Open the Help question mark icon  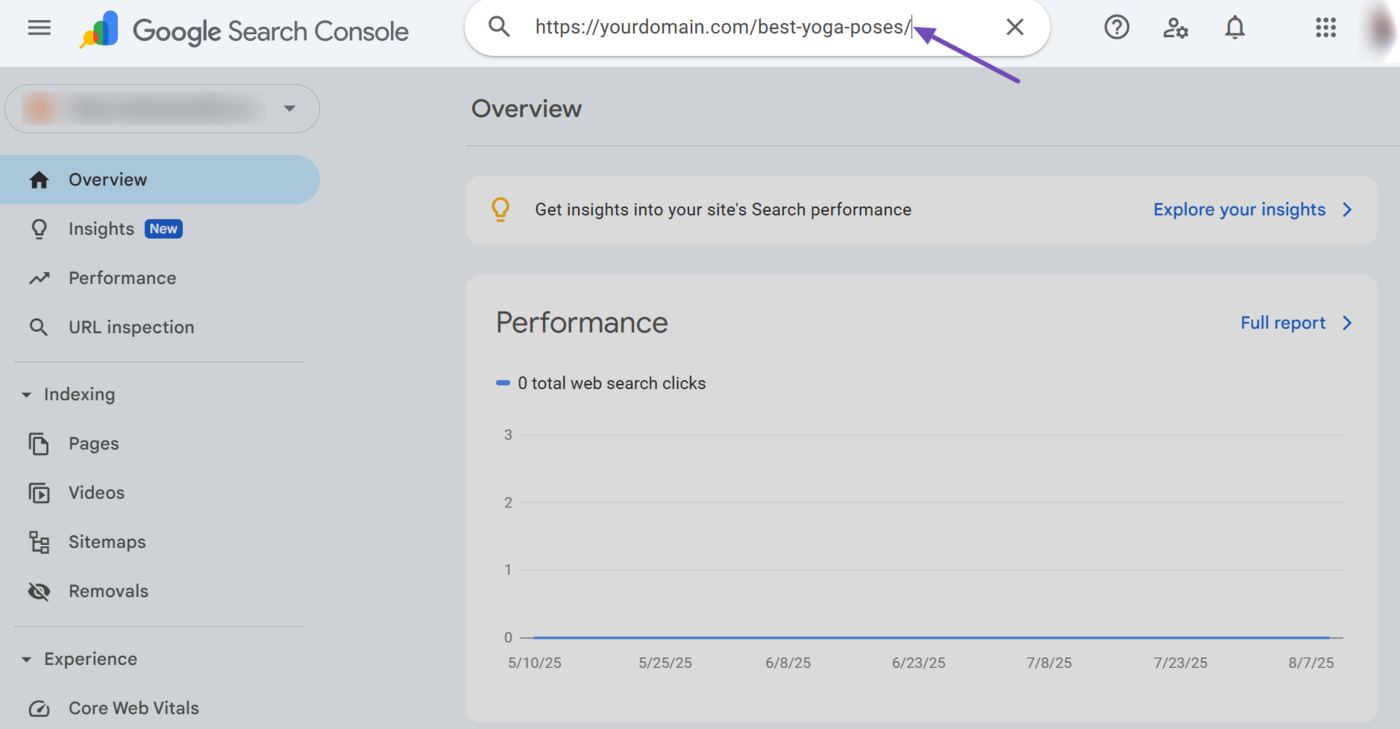(1116, 28)
